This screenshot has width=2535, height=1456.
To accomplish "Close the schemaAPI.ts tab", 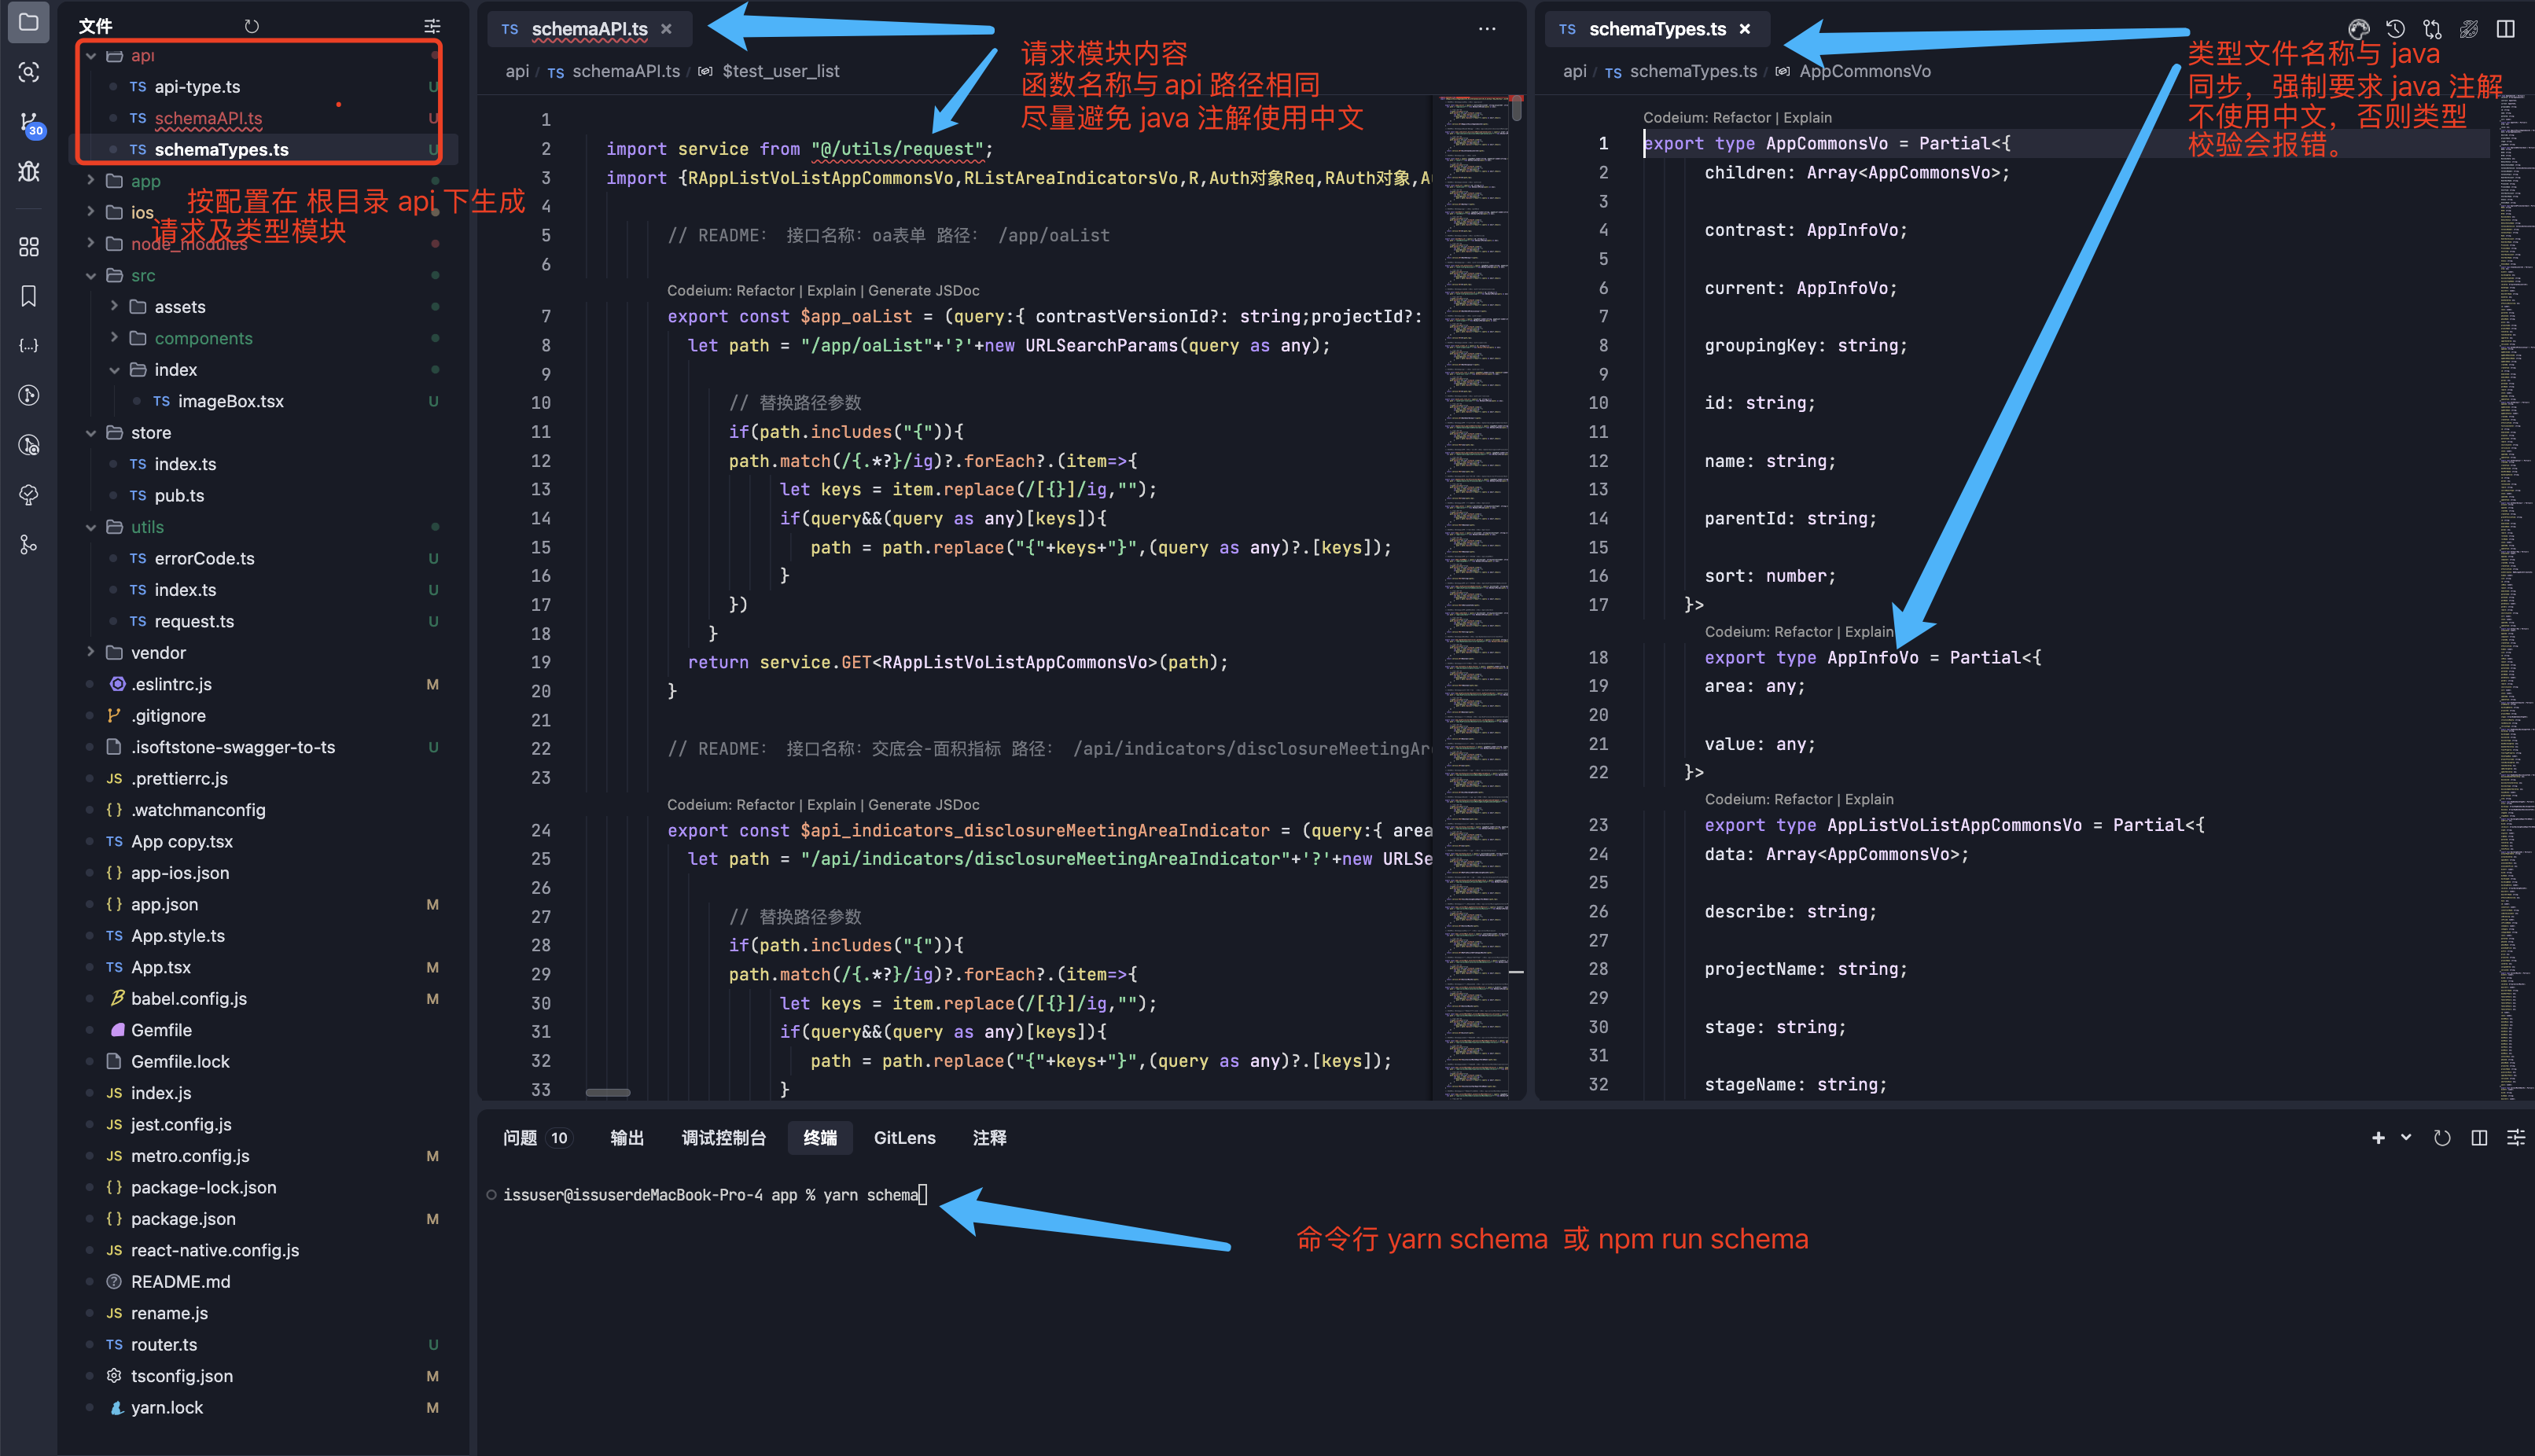I will pyautogui.click(x=667, y=29).
